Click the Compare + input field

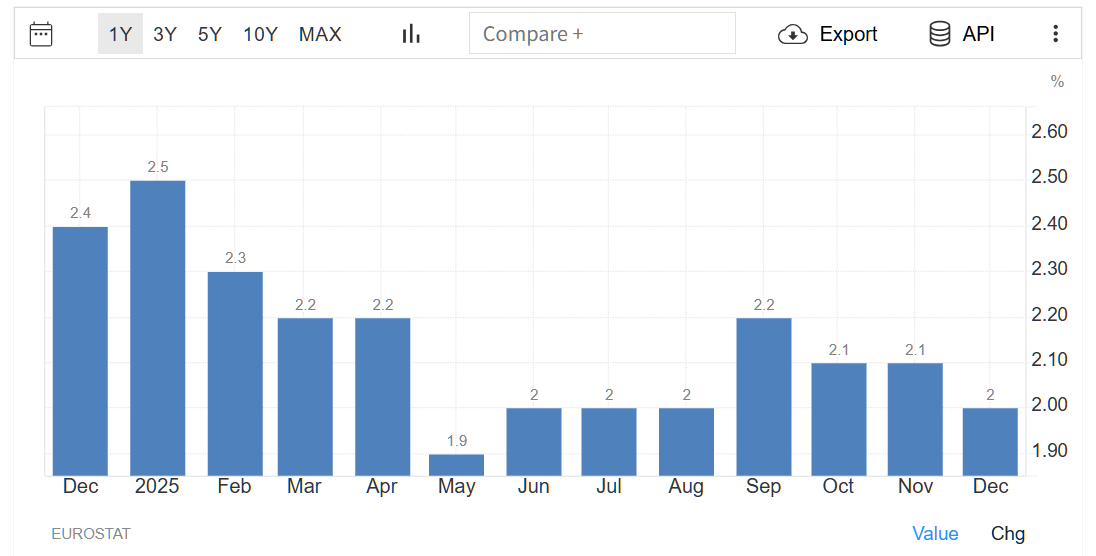coord(602,34)
